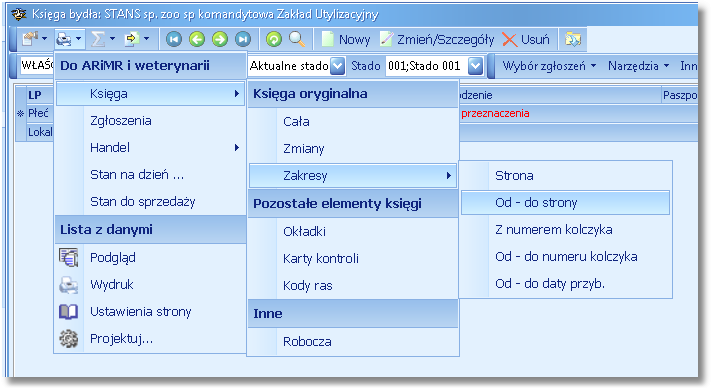Go to next record green arrow
The width and height of the screenshot is (712, 391).
click(220, 40)
